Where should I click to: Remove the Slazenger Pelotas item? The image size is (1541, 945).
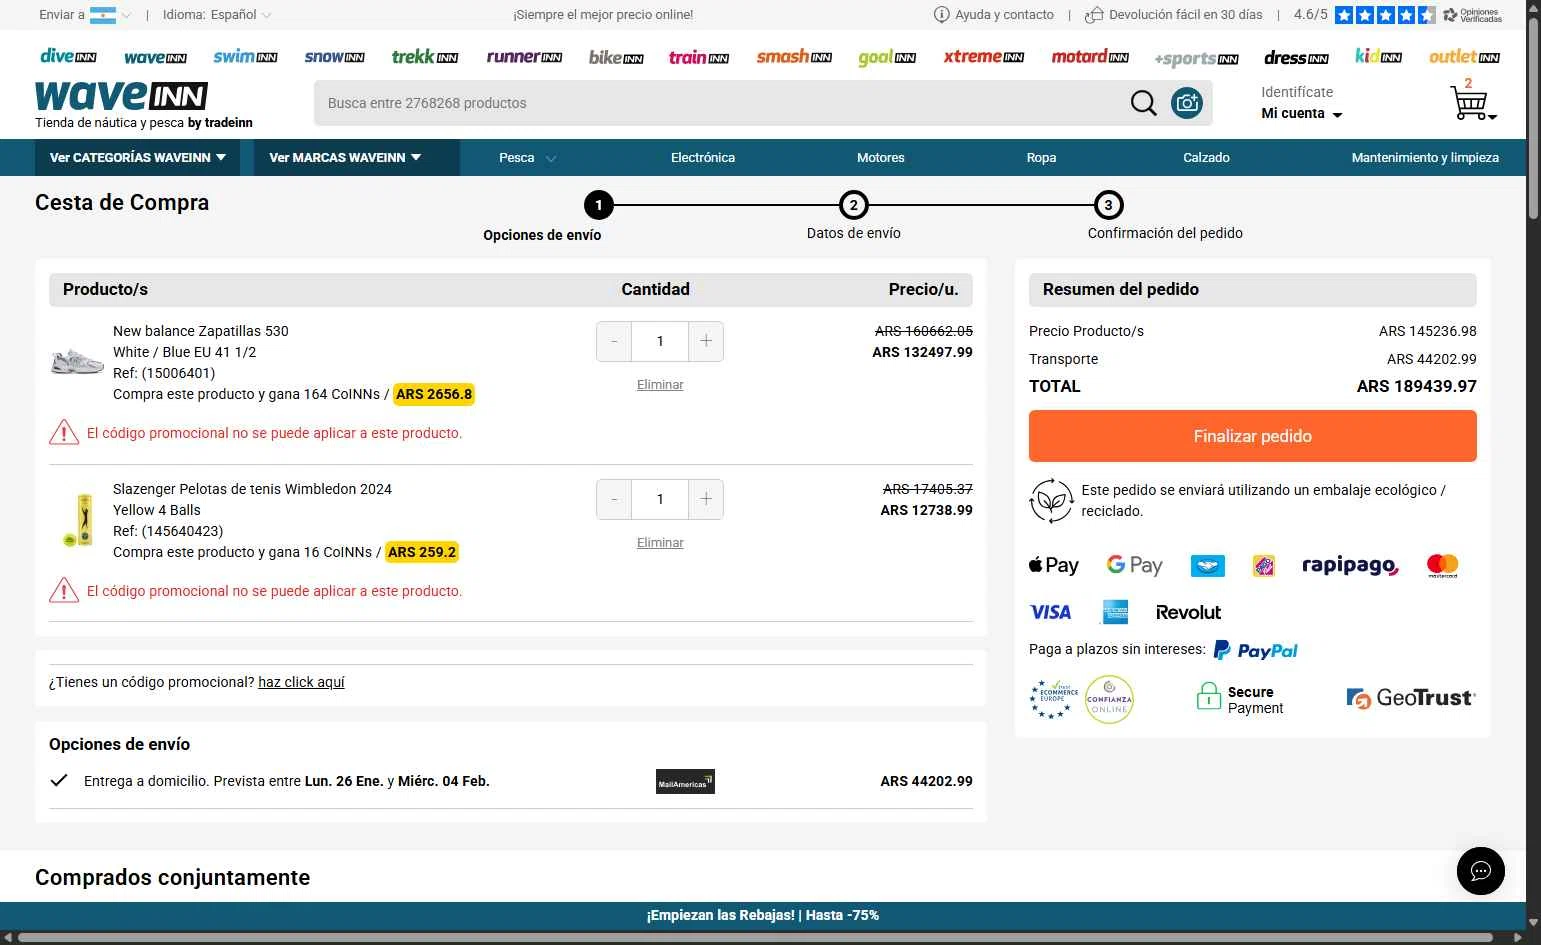click(660, 543)
